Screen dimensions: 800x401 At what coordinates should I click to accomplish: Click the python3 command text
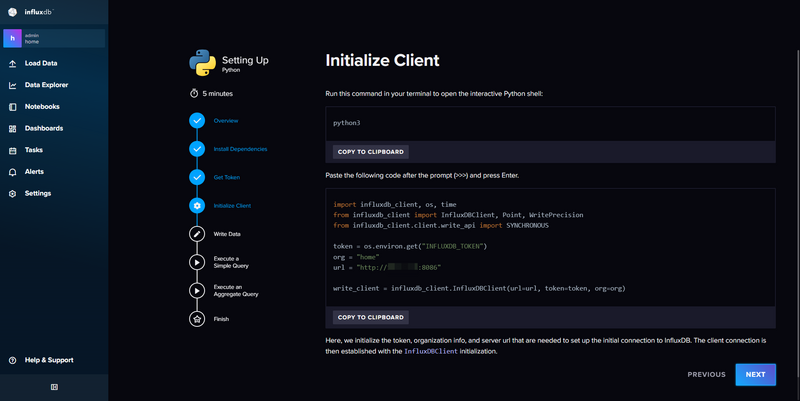[x=346, y=123]
